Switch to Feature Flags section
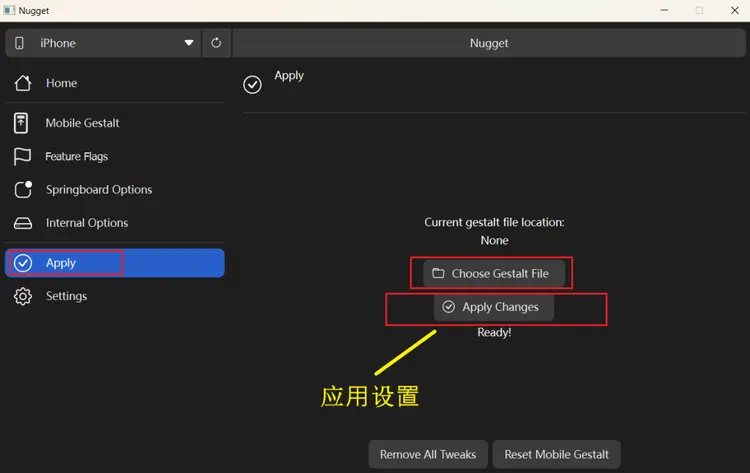The height and width of the screenshot is (473, 750). click(x=76, y=157)
